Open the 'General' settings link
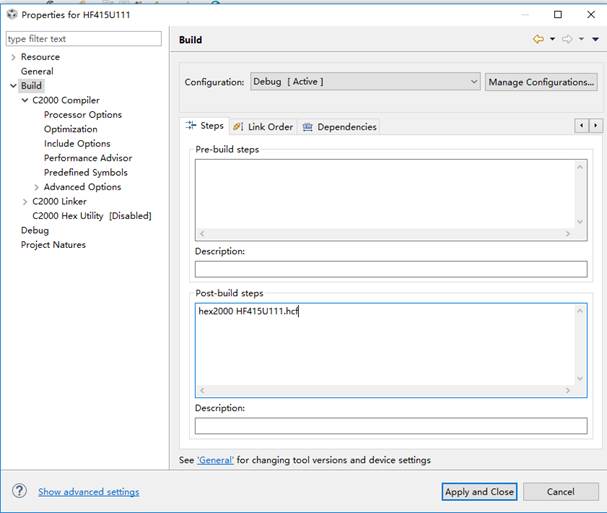The width and height of the screenshot is (607, 513). coord(215,460)
